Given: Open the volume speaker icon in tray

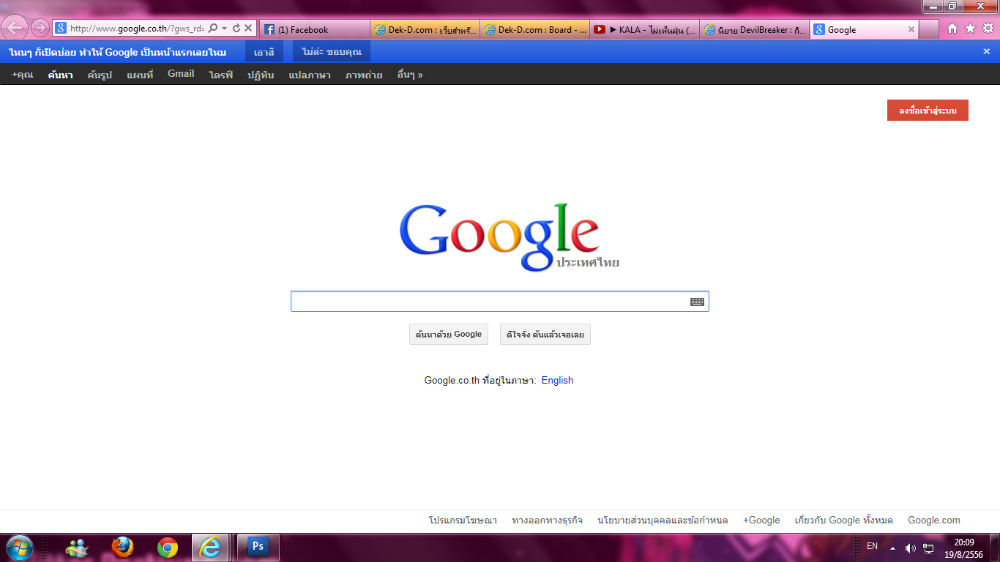Looking at the screenshot, I should [910, 548].
